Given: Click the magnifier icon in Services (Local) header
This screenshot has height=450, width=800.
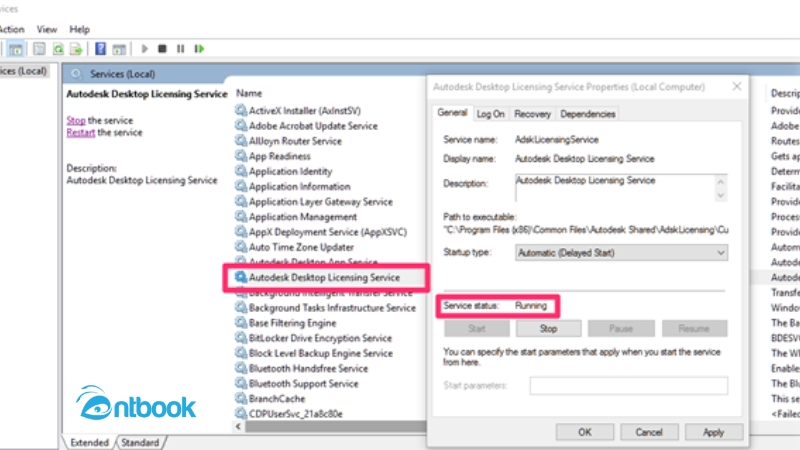Looking at the screenshot, I should [x=76, y=74].
